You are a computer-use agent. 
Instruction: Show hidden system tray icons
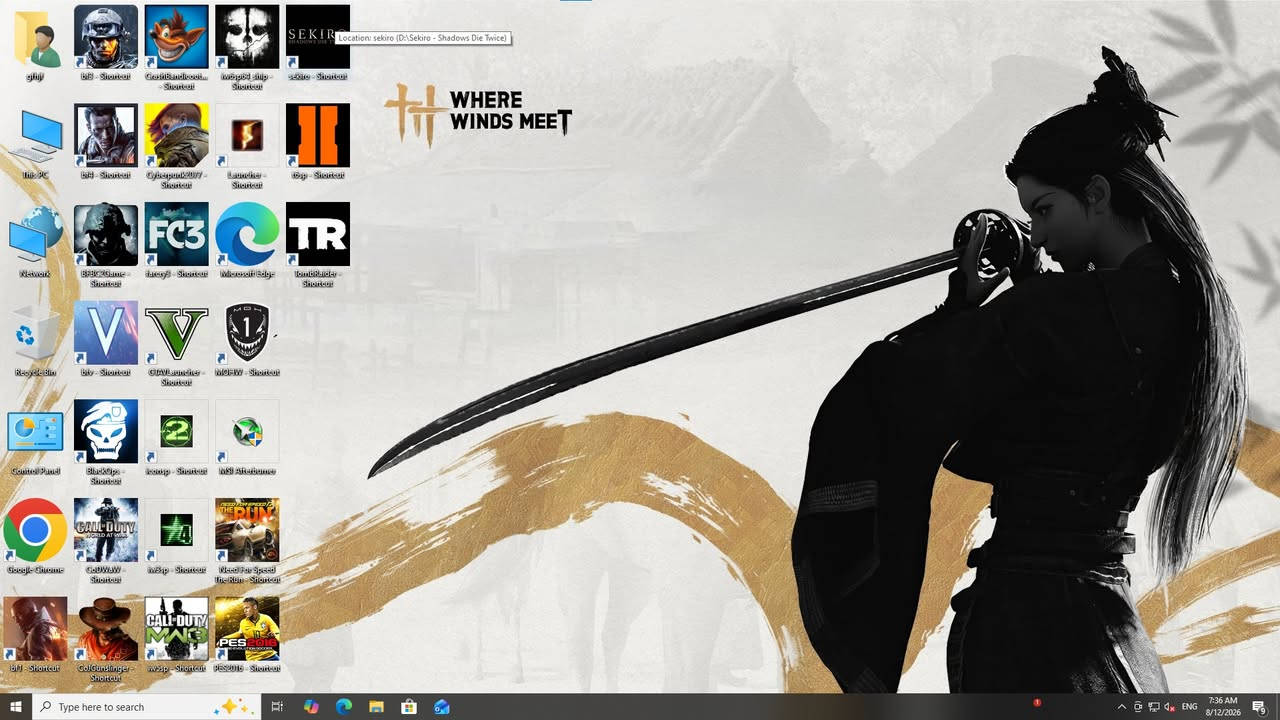[1121, 707]
